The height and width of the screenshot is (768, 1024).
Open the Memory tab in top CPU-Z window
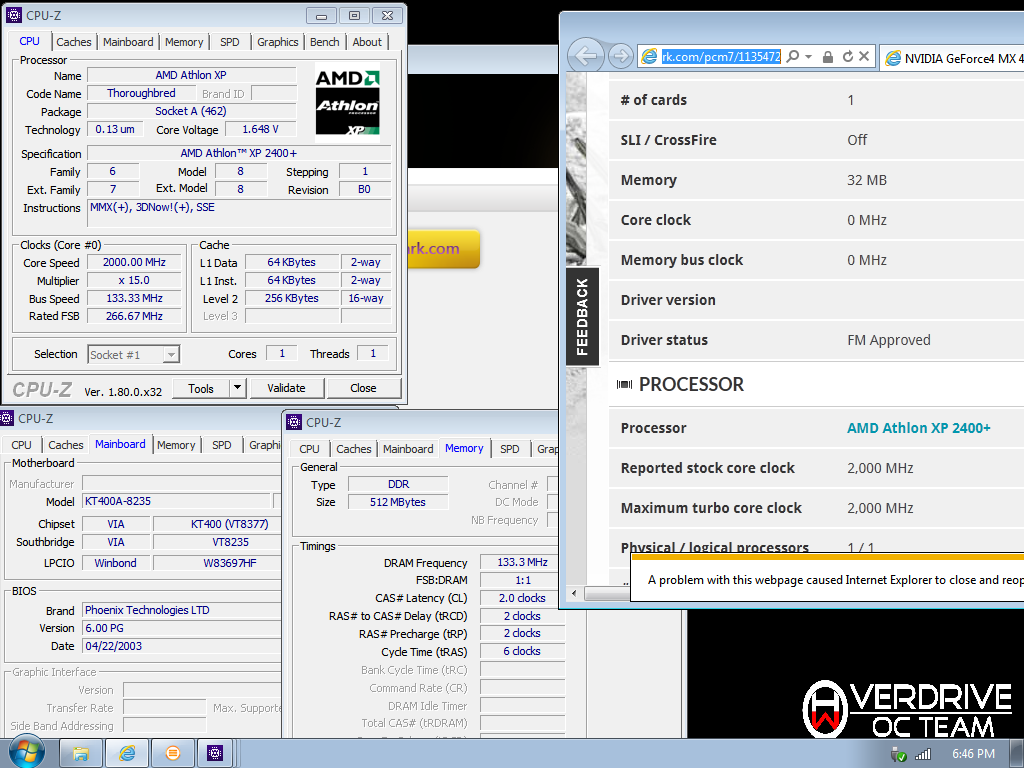click(184, 42)
